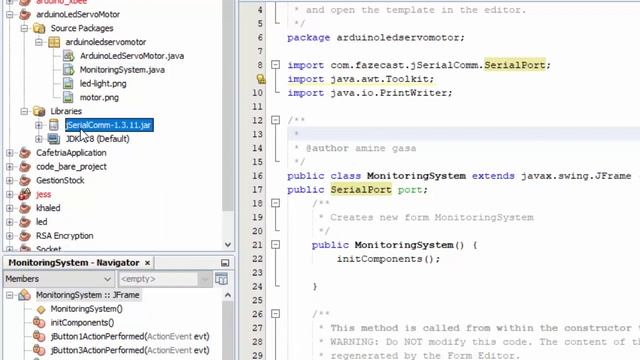
Task: Click the MonitoringSystem() constructor icon
Action: [x=41, y=309]
